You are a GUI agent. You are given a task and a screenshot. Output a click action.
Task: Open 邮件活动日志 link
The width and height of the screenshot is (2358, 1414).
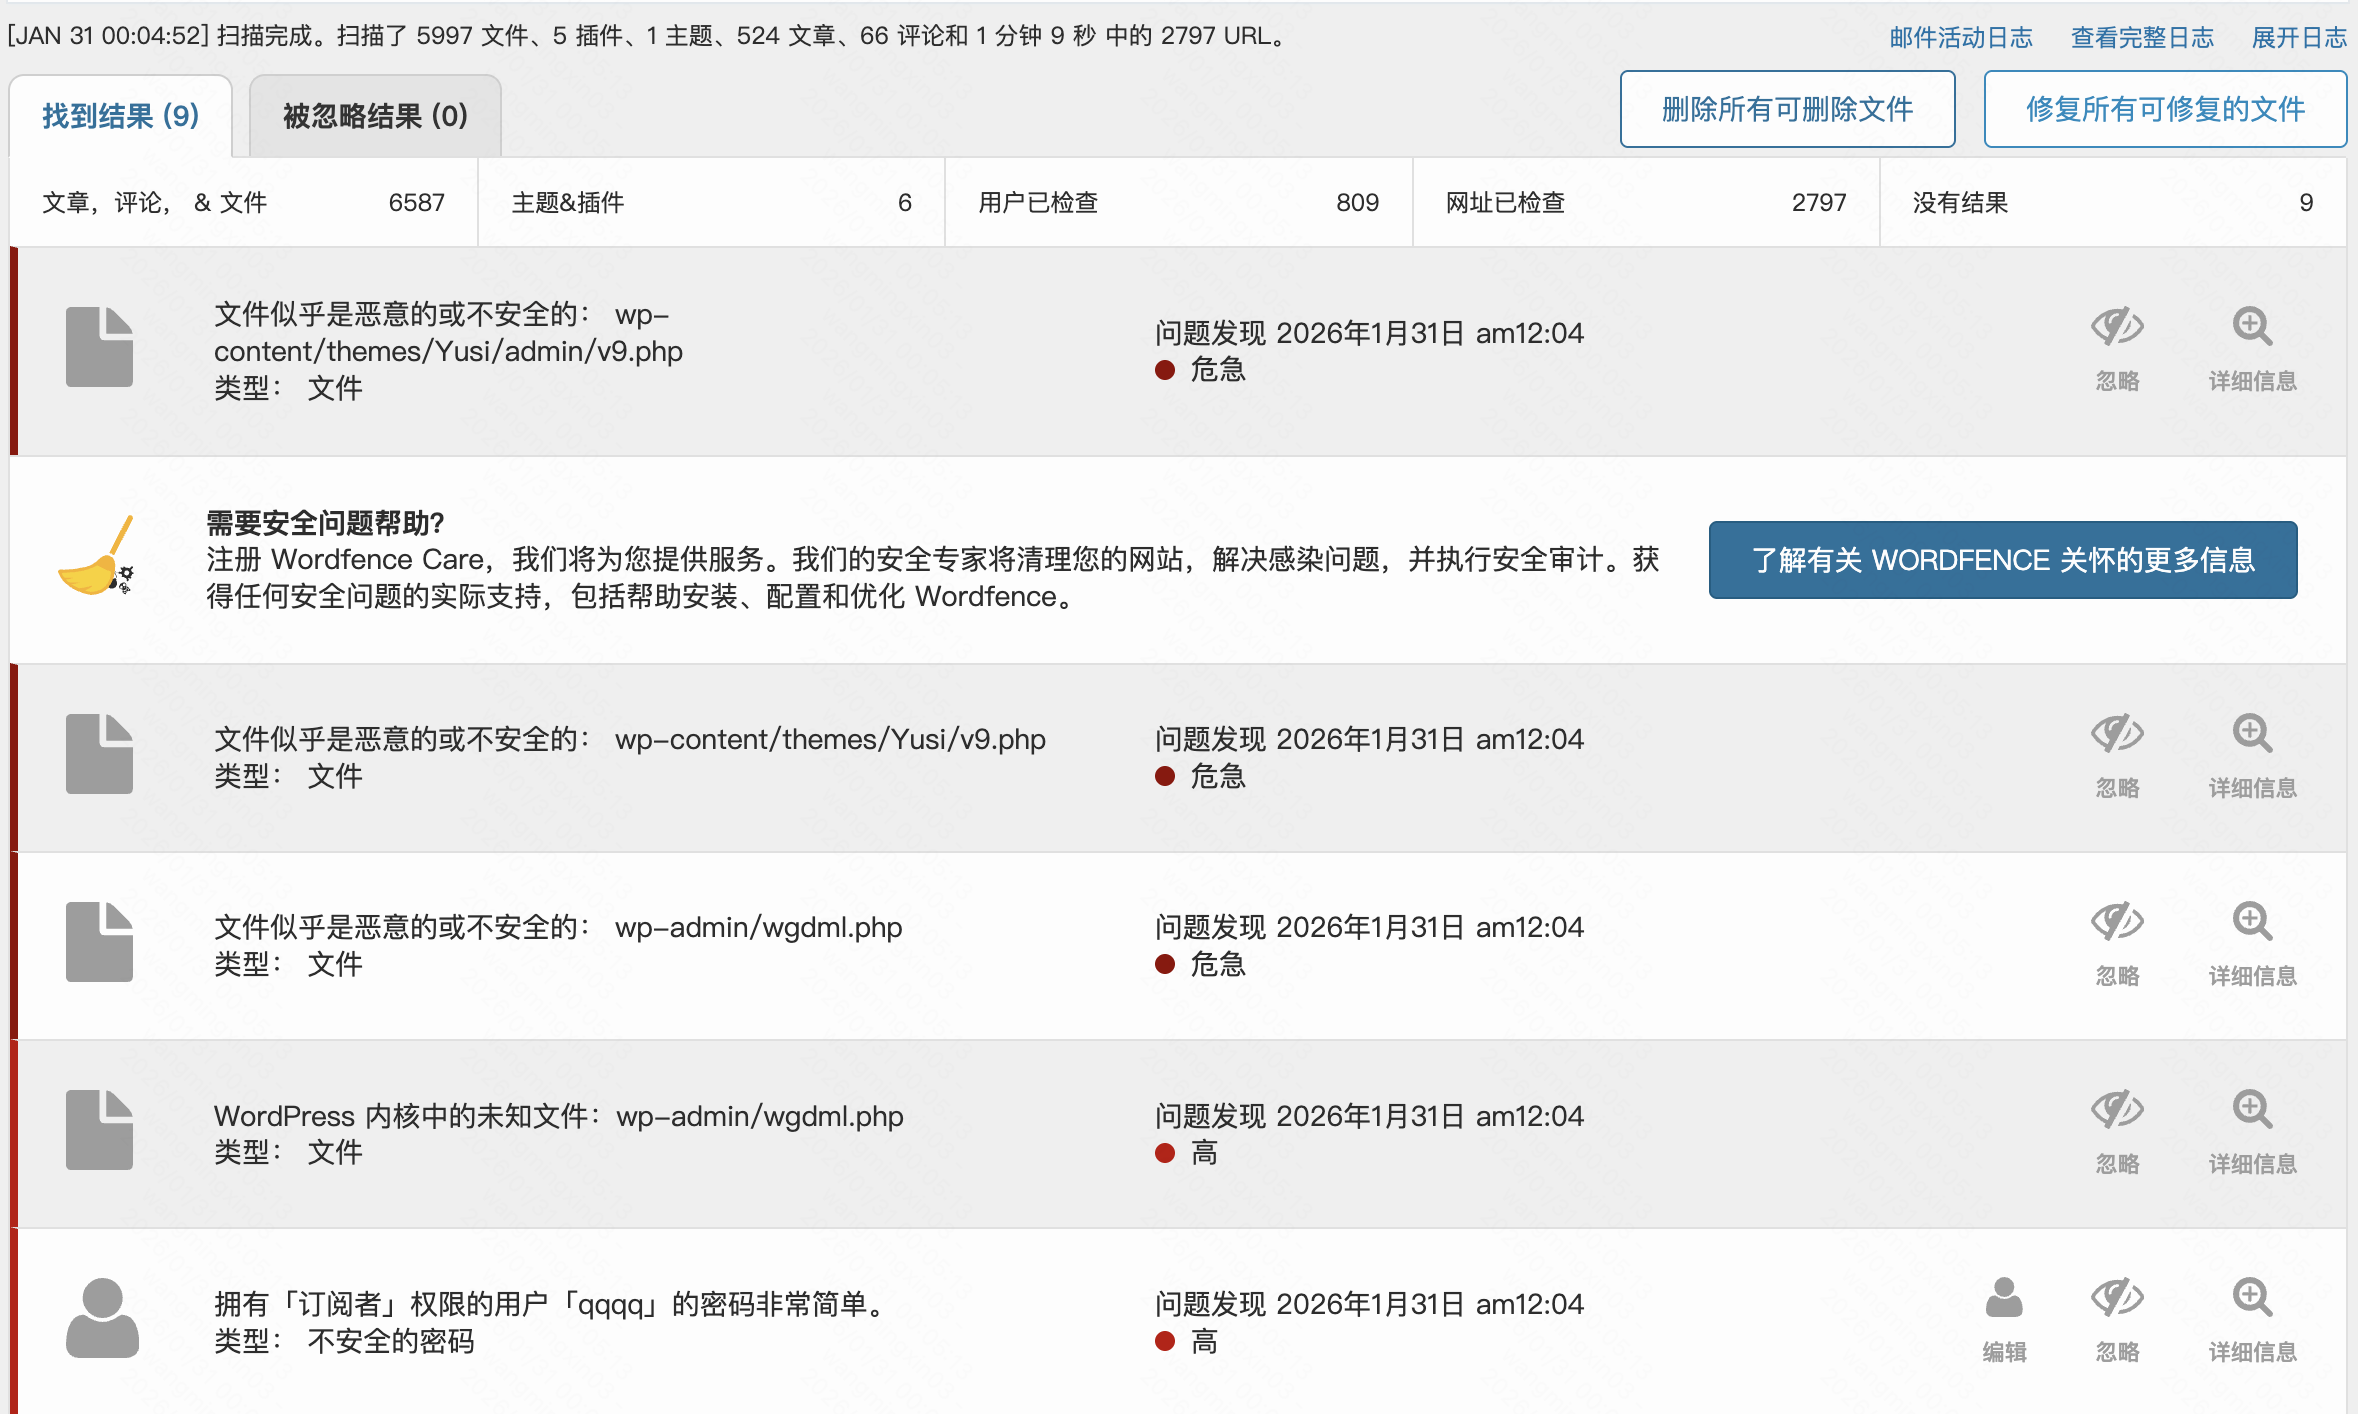(1960, 37)
